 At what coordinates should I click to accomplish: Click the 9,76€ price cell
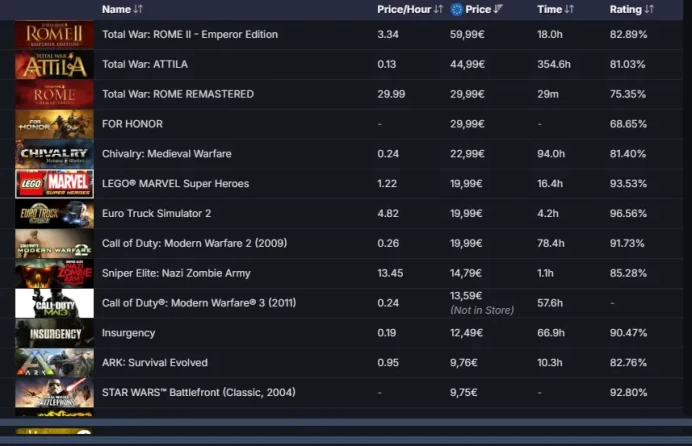click(463, 363)
